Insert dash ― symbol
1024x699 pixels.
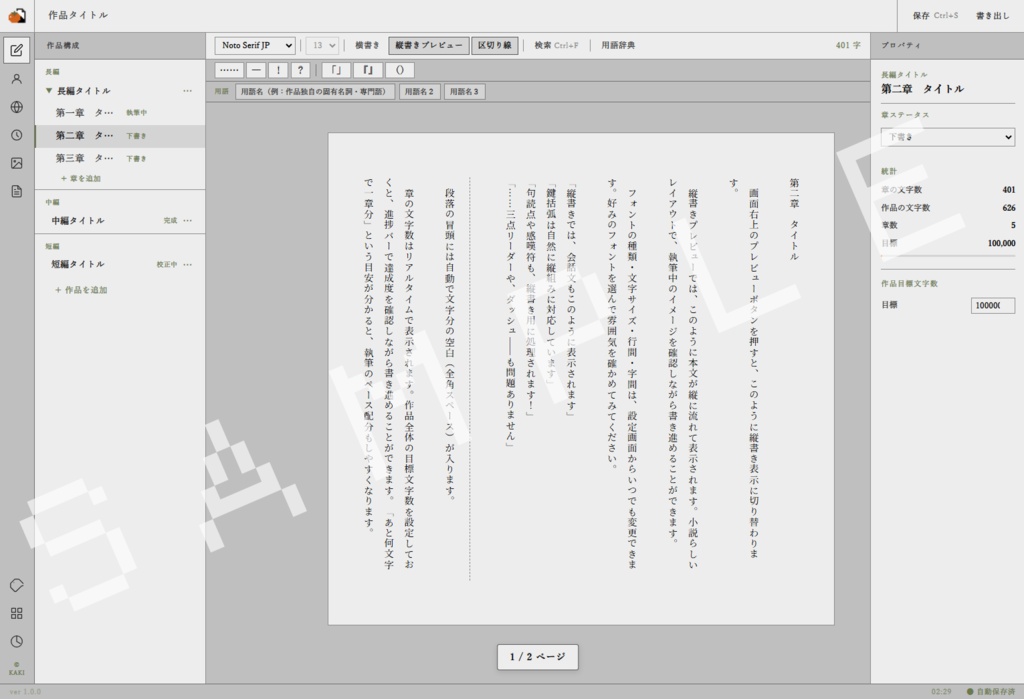256,70
